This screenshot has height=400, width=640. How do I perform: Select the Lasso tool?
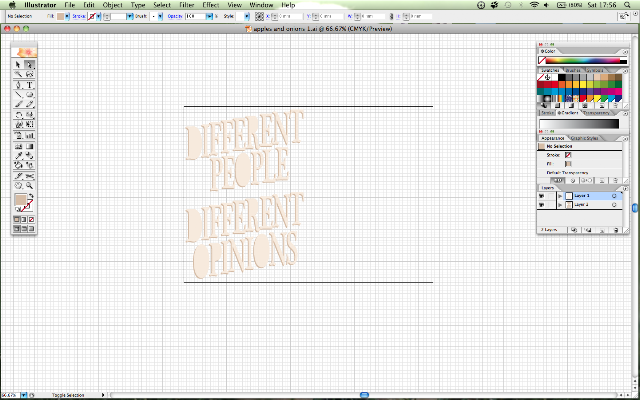tap(29, 74)
